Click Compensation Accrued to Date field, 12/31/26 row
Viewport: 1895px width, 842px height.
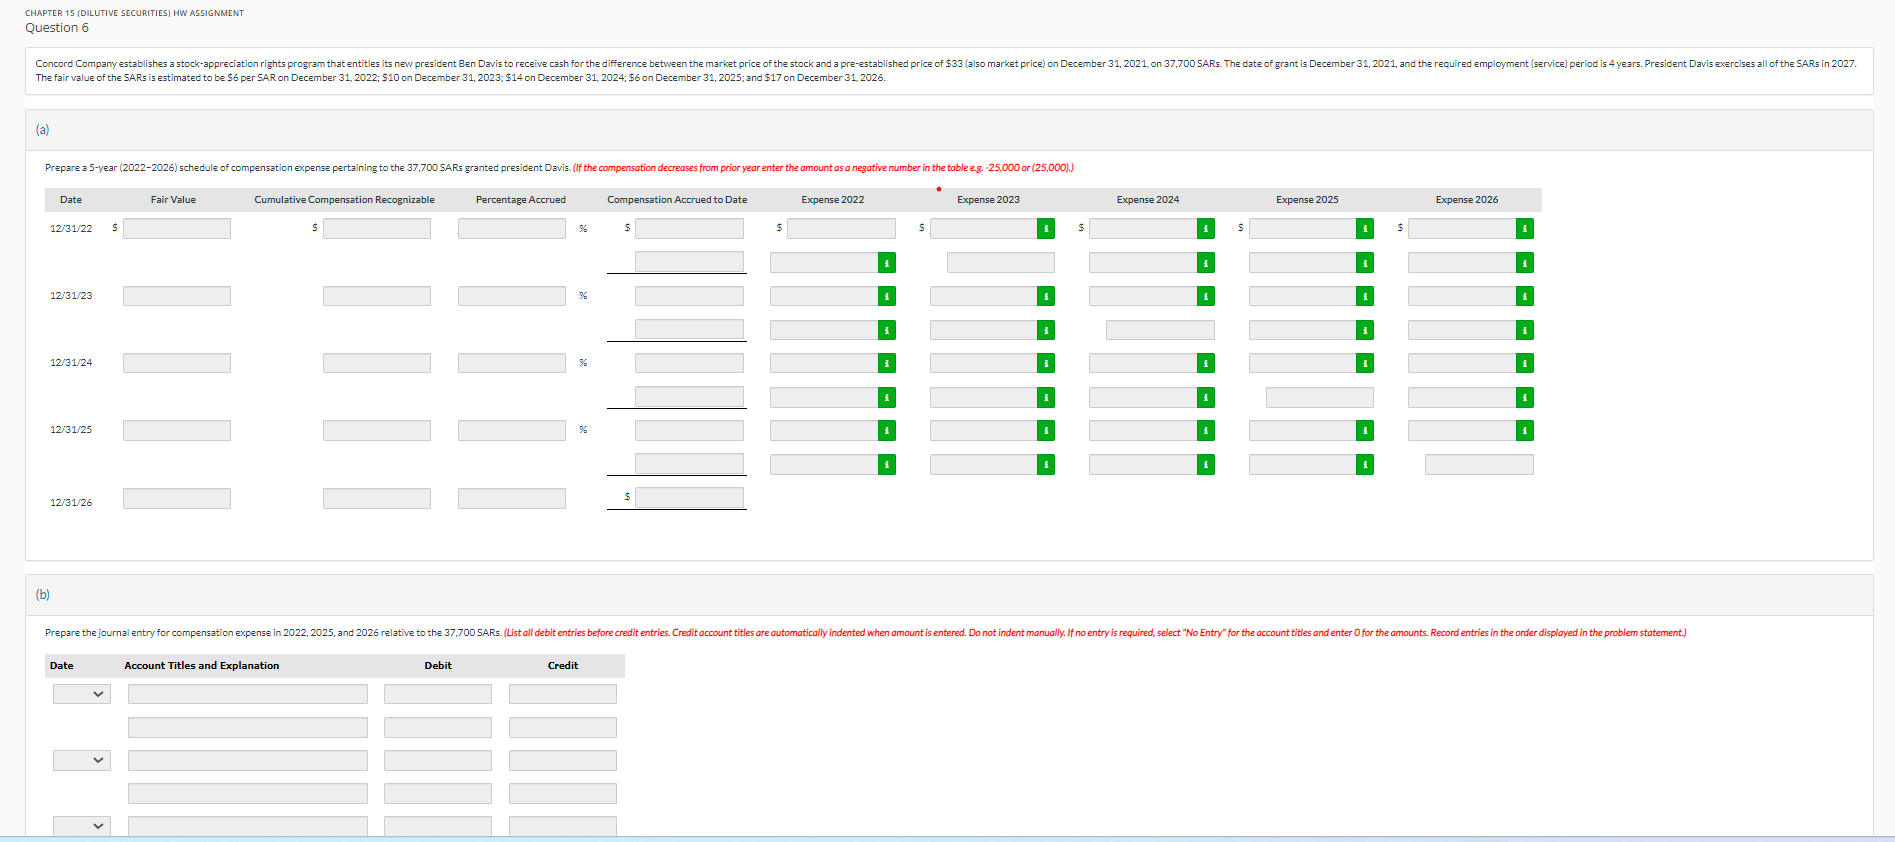click(x=689, y=498)
